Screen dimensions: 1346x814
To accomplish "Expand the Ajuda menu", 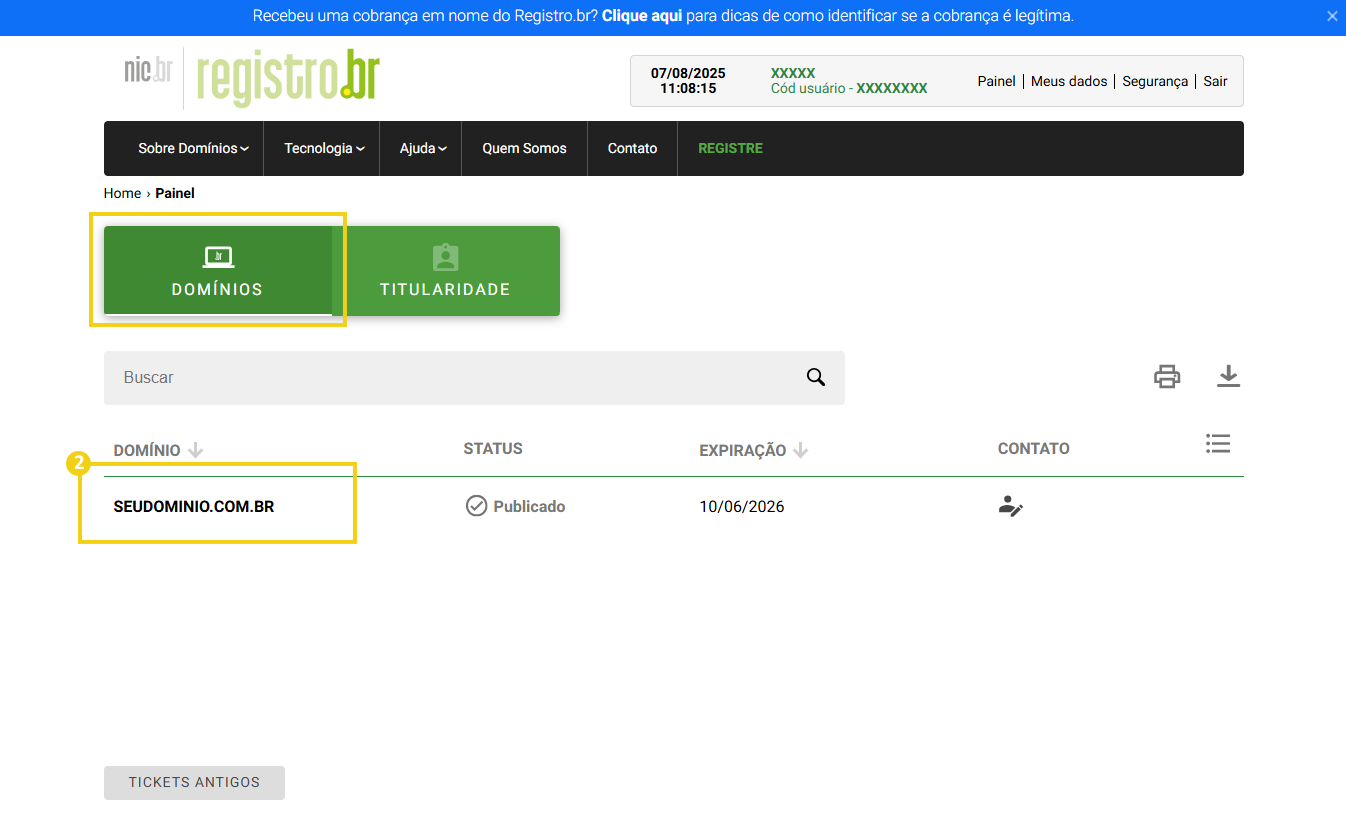I will point(423,148).
